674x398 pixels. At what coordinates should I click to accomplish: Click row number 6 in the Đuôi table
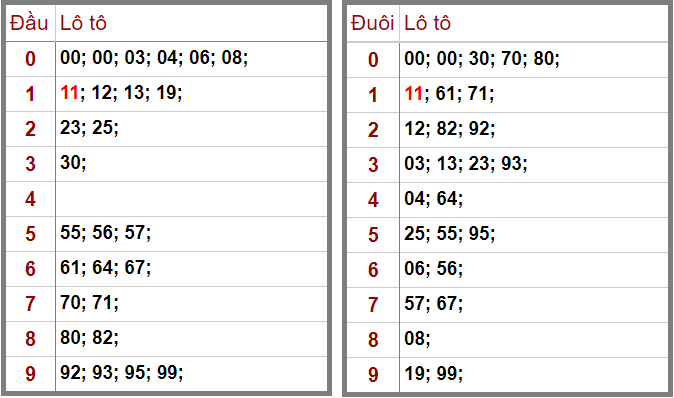373,270
